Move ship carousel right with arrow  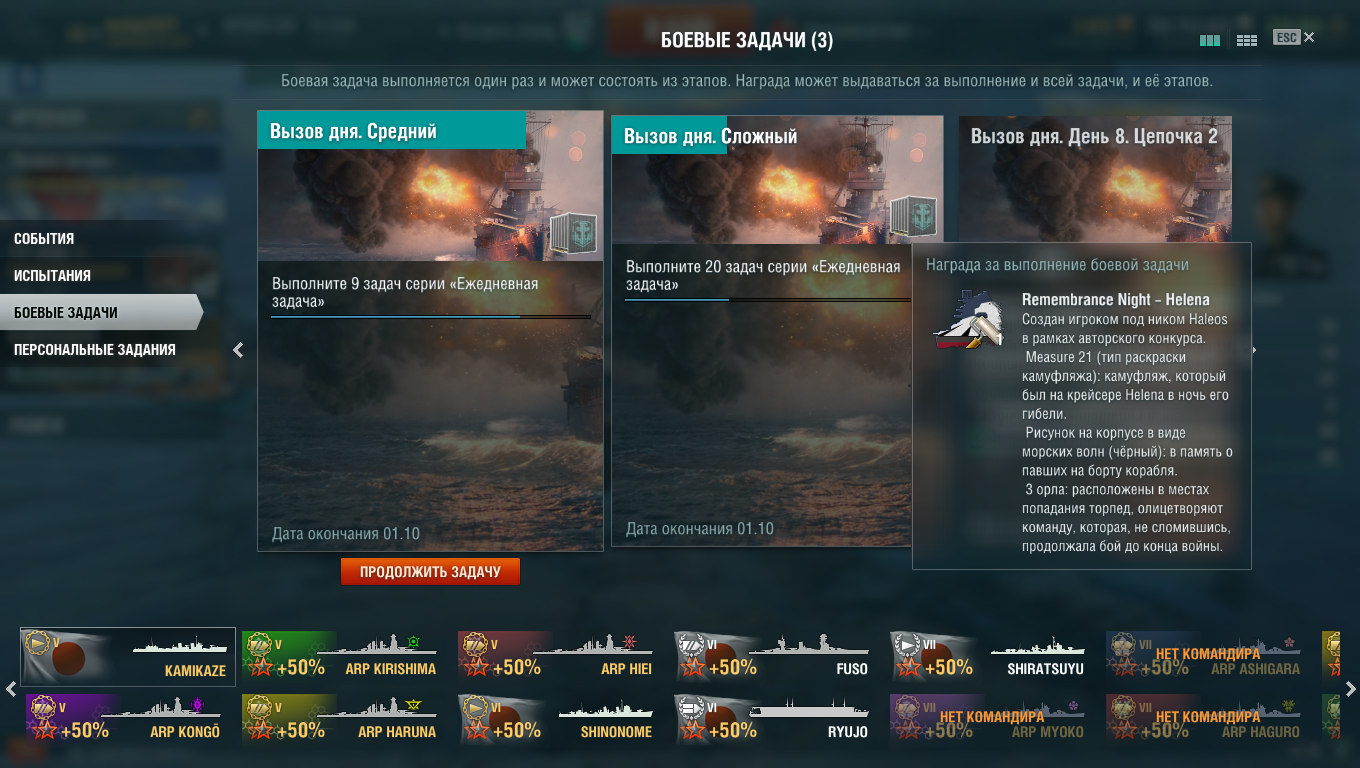(x=1350, y=689)
